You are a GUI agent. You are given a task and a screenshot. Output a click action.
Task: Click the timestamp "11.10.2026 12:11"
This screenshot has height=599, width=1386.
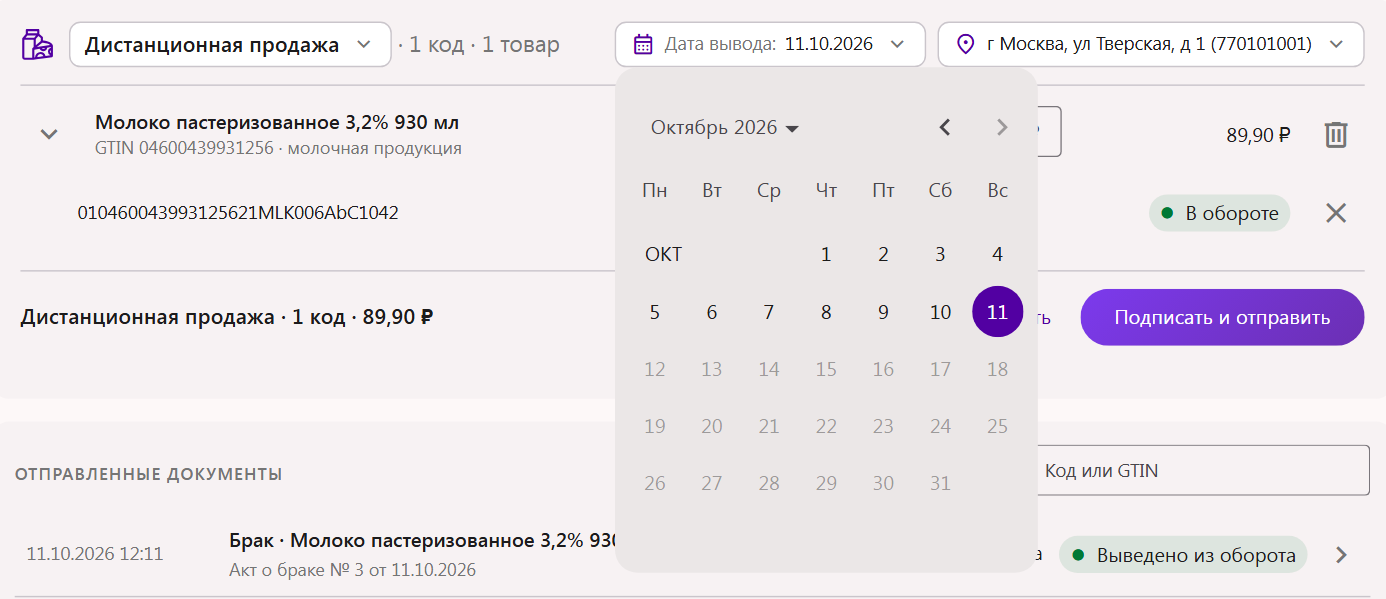(95, 554)
